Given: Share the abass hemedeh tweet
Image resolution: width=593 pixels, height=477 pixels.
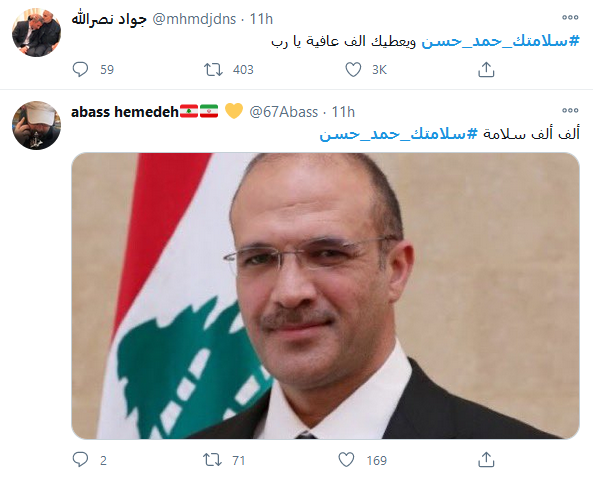Looking at the screenshot, I should (x=486, y=460).
